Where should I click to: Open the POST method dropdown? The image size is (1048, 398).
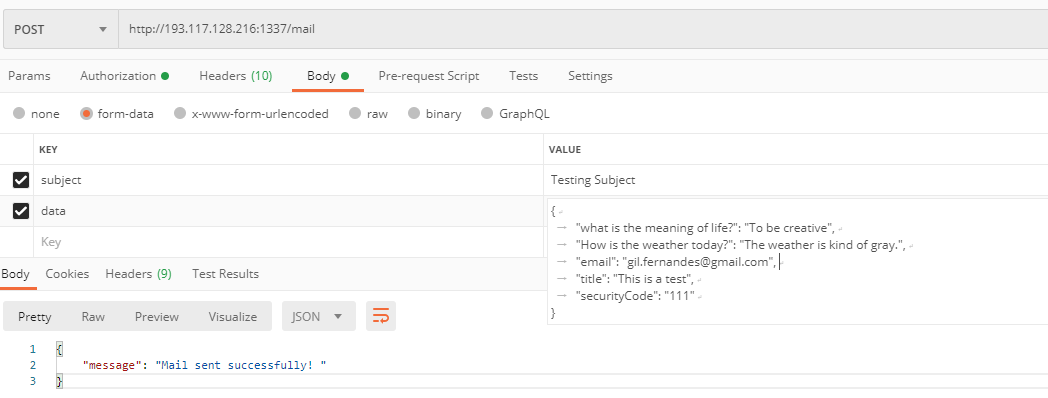tap(61, 29)
